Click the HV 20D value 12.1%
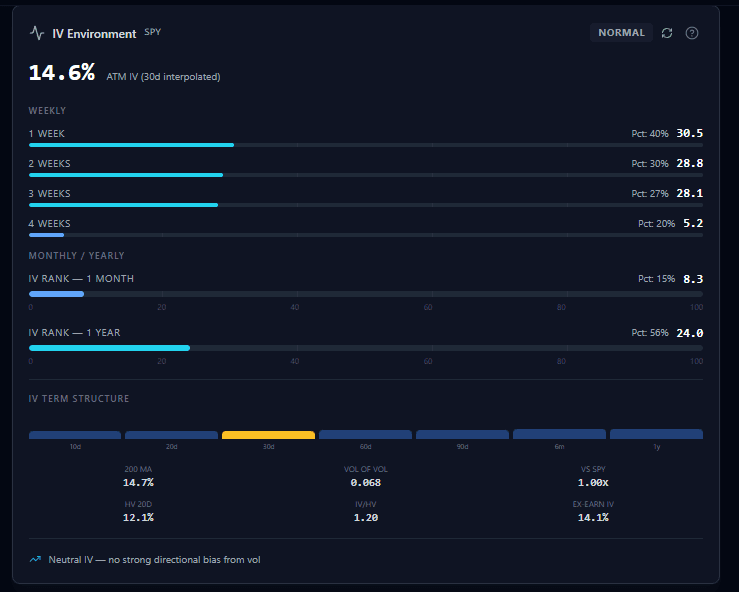 tap(138, 518)
